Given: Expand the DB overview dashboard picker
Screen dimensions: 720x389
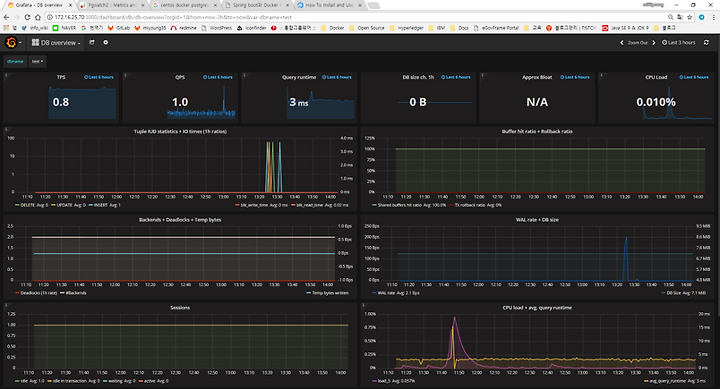Looking at the screenshot, I should (56, 43).
